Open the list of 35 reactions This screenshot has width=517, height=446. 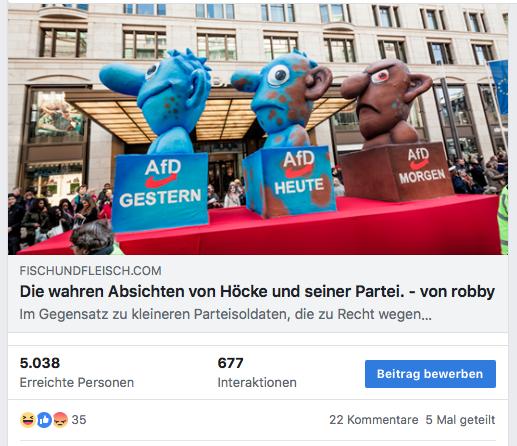[79, 420]
